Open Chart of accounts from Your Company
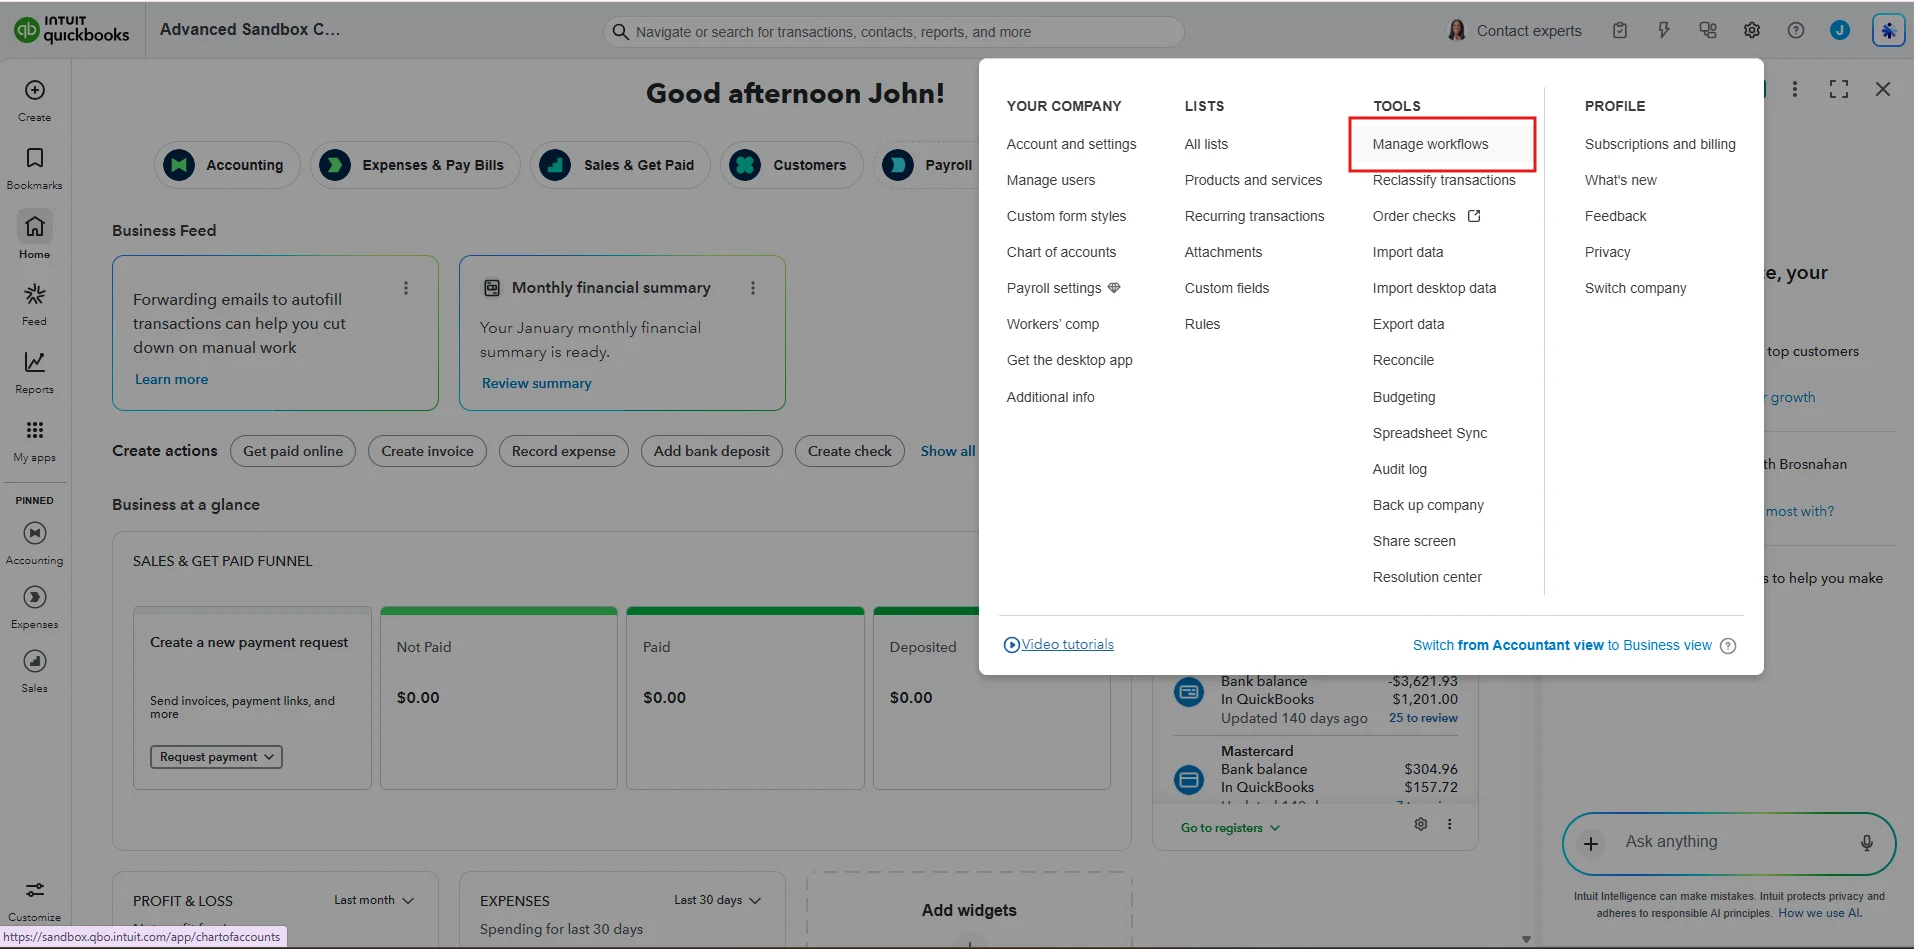Viewport: 1914px width, 949px height. [x=1061, y=252]
